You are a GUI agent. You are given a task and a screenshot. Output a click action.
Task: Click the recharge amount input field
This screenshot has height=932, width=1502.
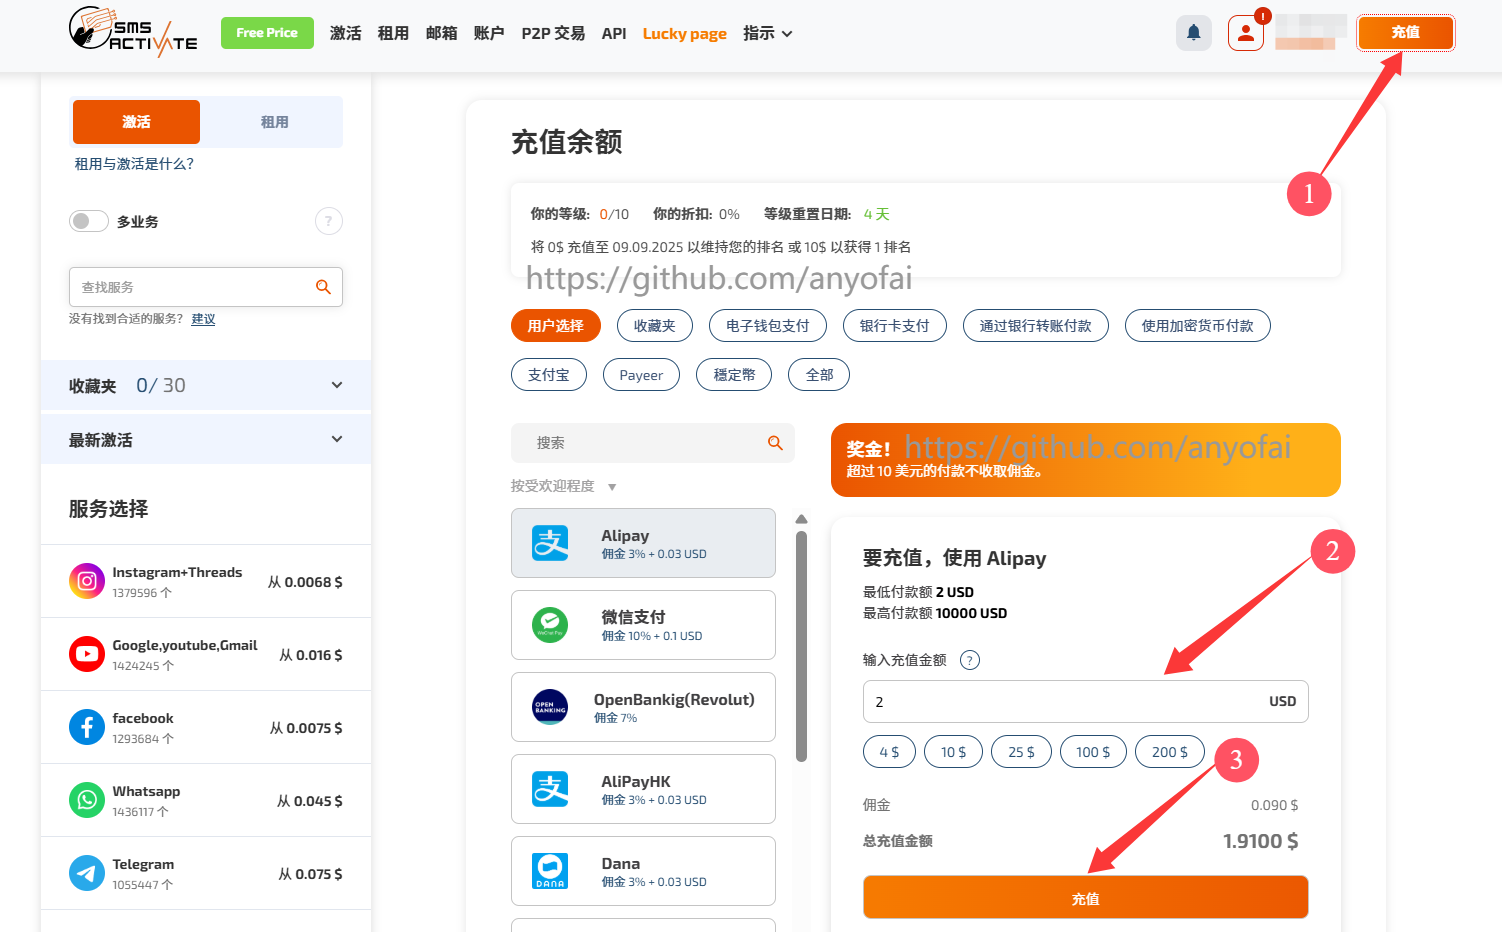click(x=1085, y=702)
